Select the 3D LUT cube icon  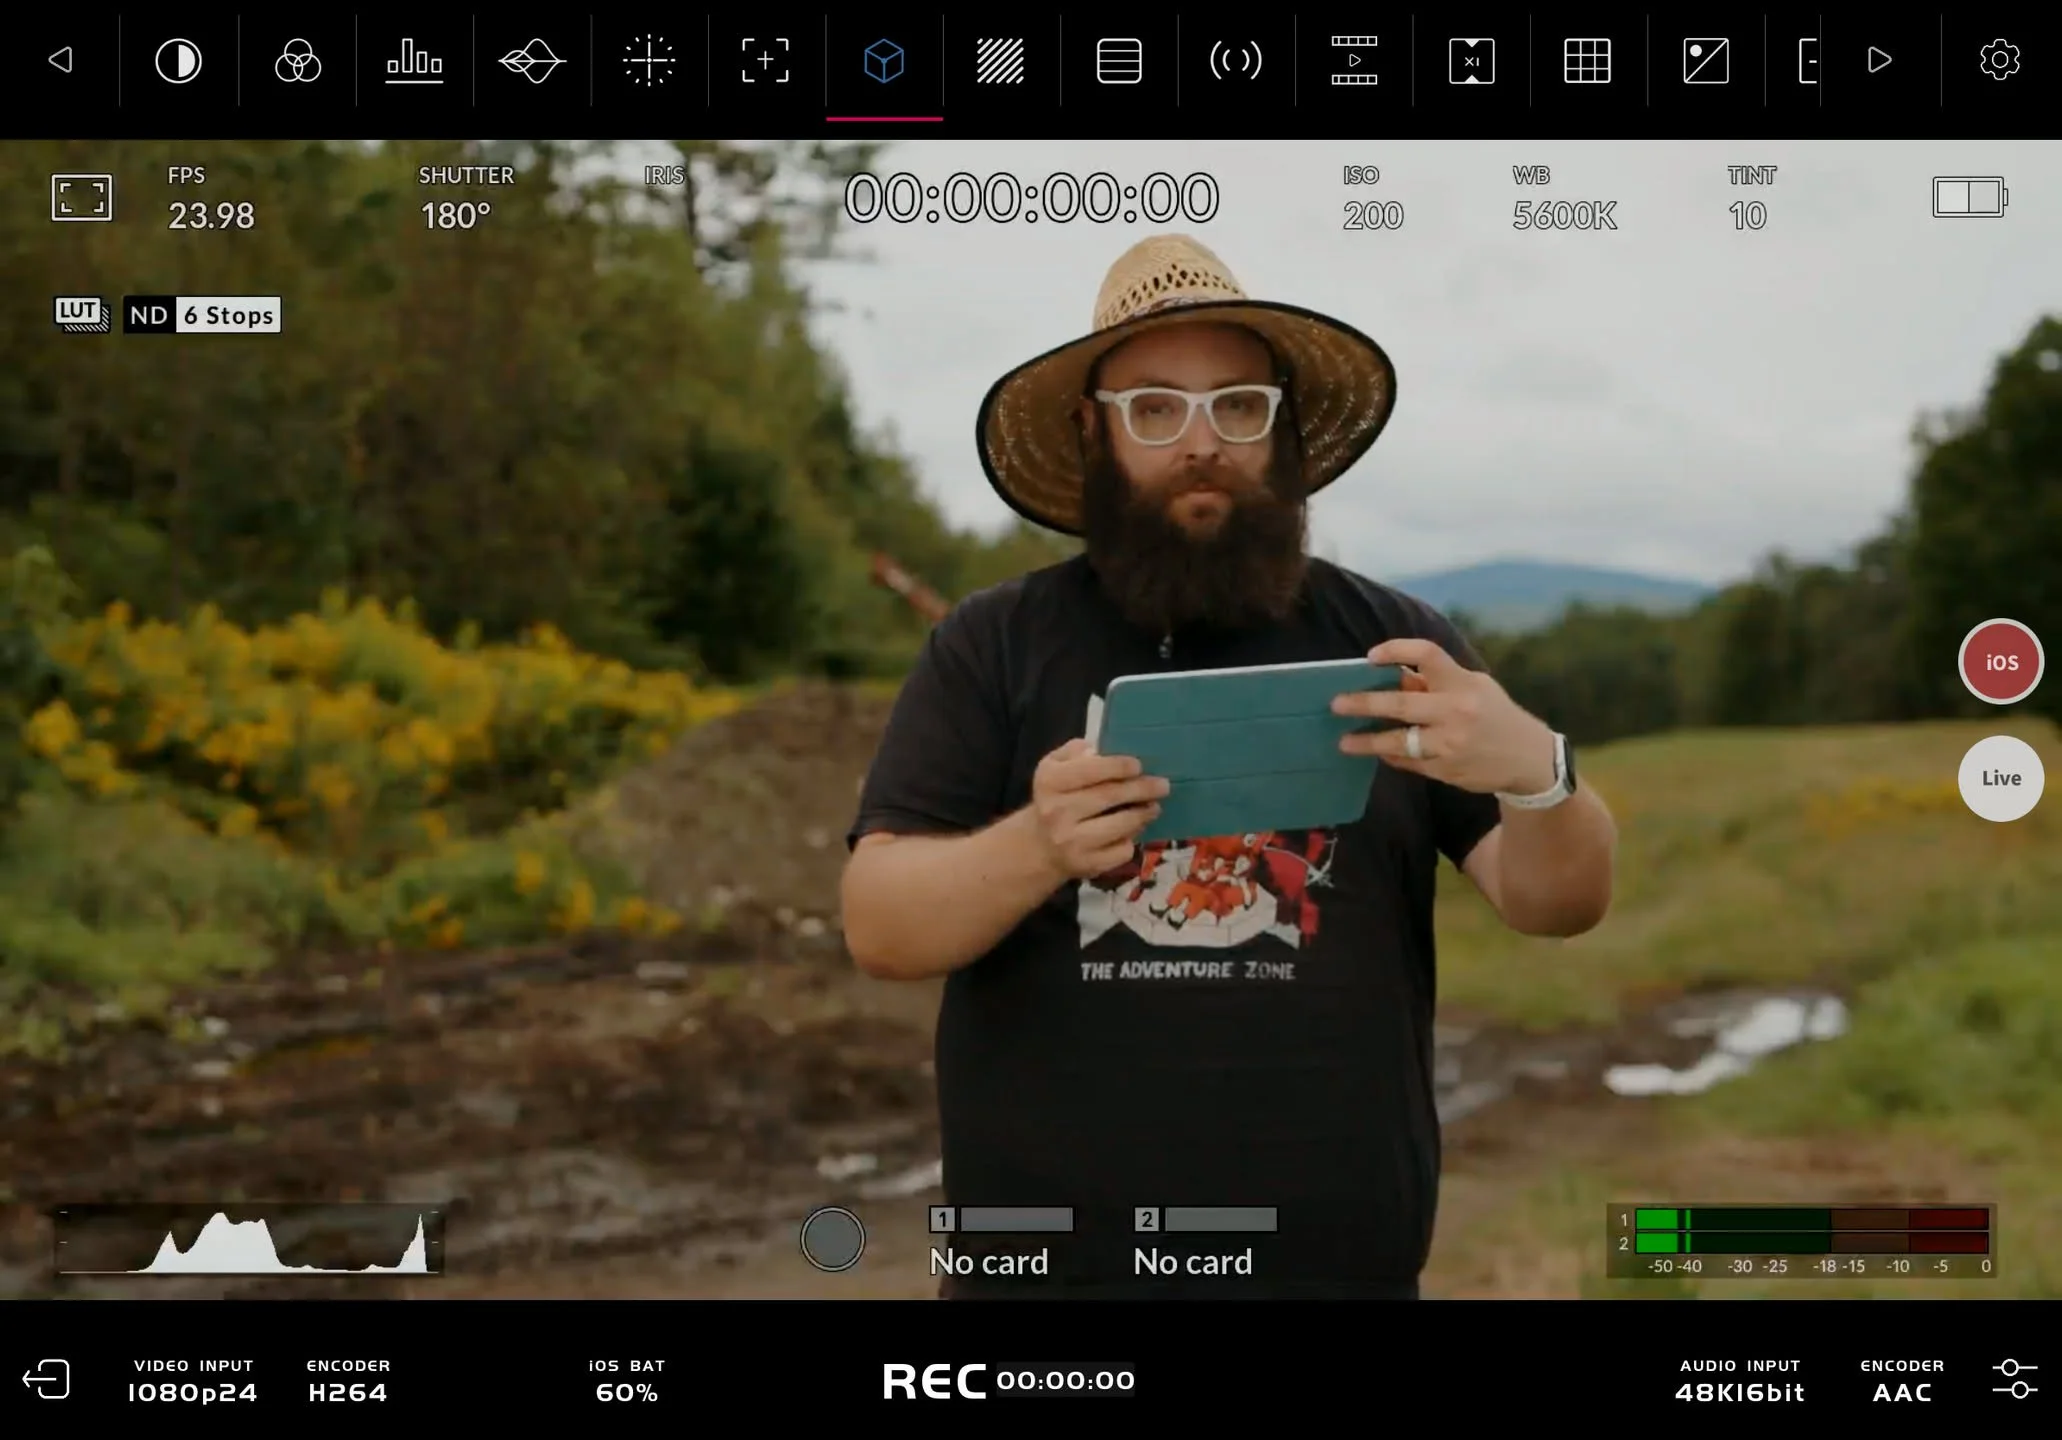[x=884, y=61]
